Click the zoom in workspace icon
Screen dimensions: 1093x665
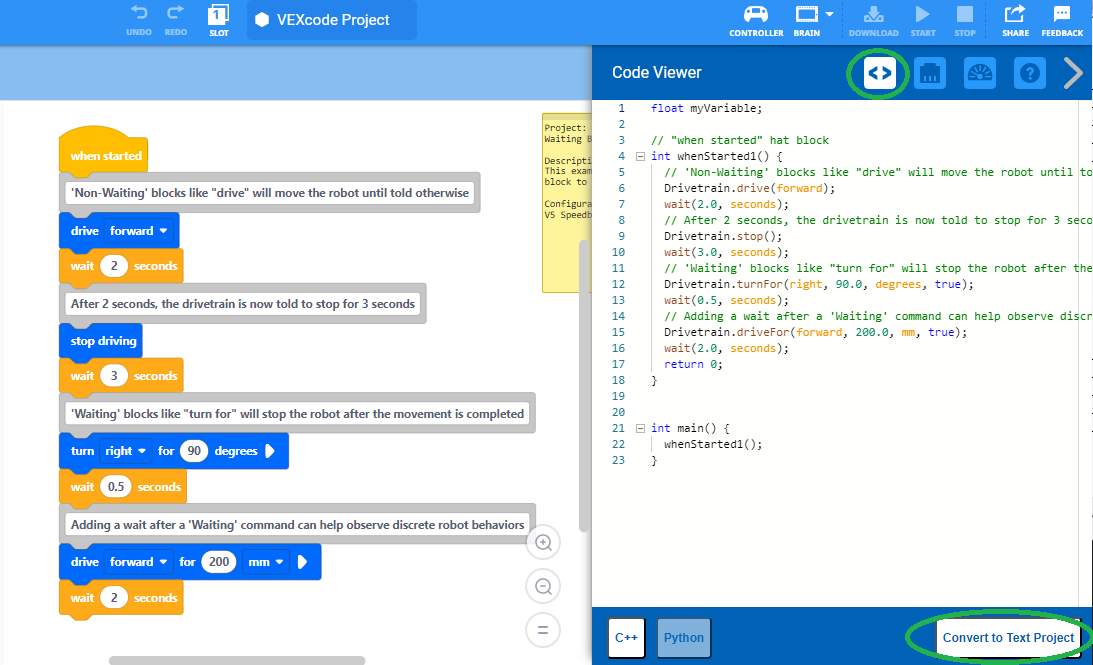coord(543,543)
